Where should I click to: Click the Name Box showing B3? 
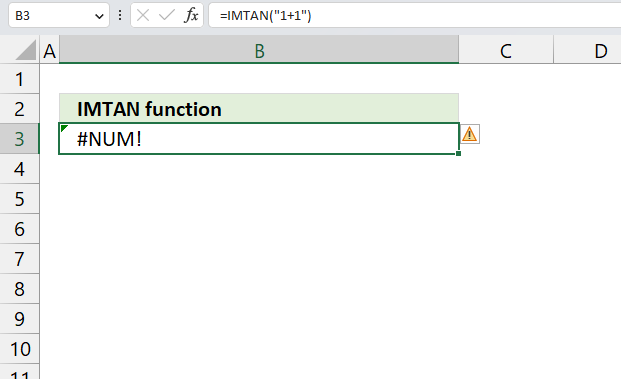point(59,15)
